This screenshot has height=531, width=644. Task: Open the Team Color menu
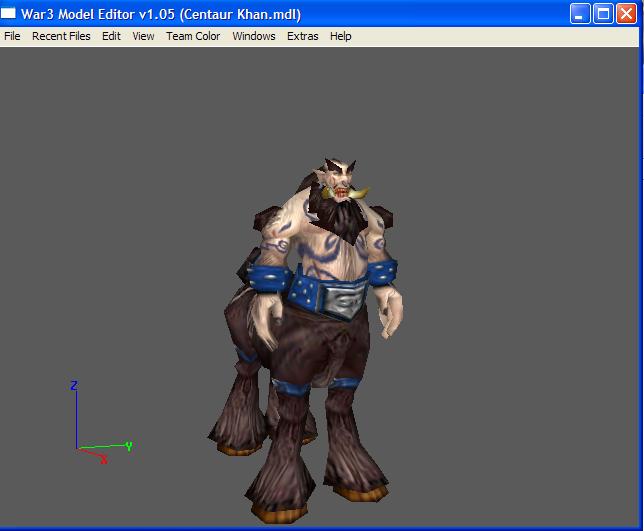(x=193, y=36)
